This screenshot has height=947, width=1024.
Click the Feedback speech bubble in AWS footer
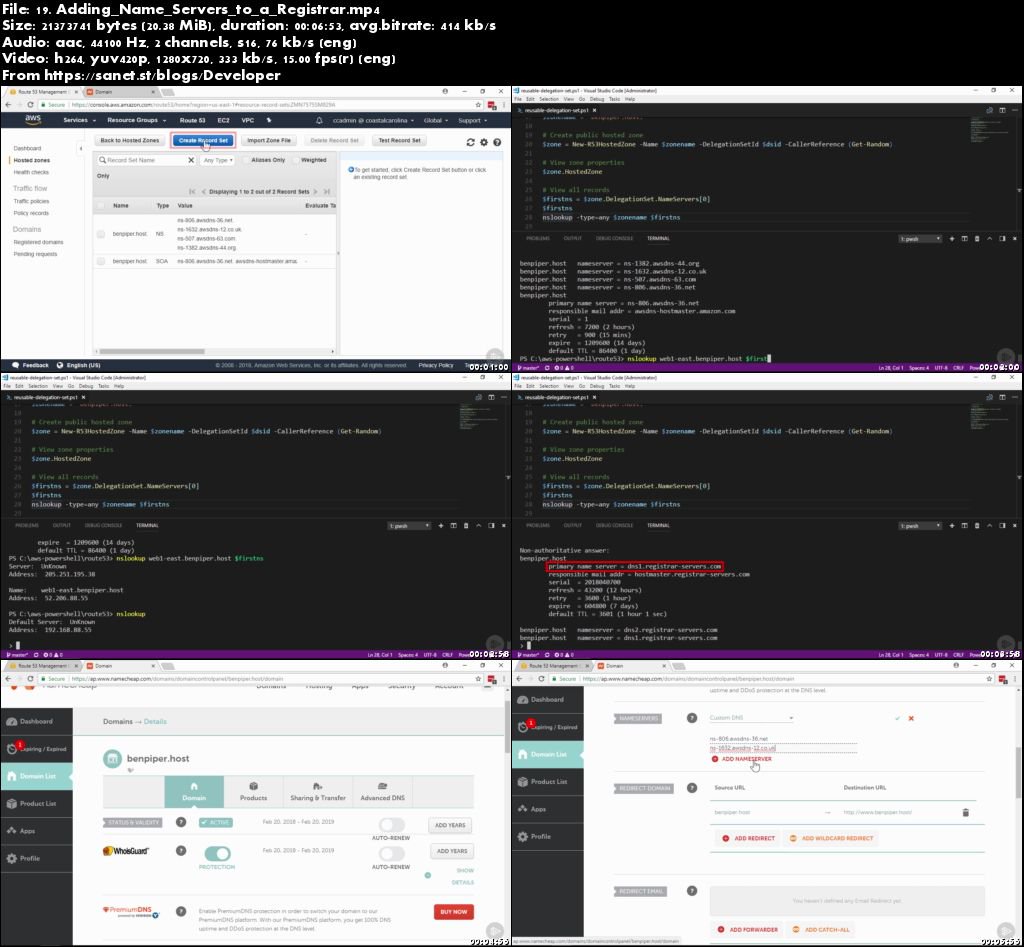pyautogui.click(x=16, y=366)
